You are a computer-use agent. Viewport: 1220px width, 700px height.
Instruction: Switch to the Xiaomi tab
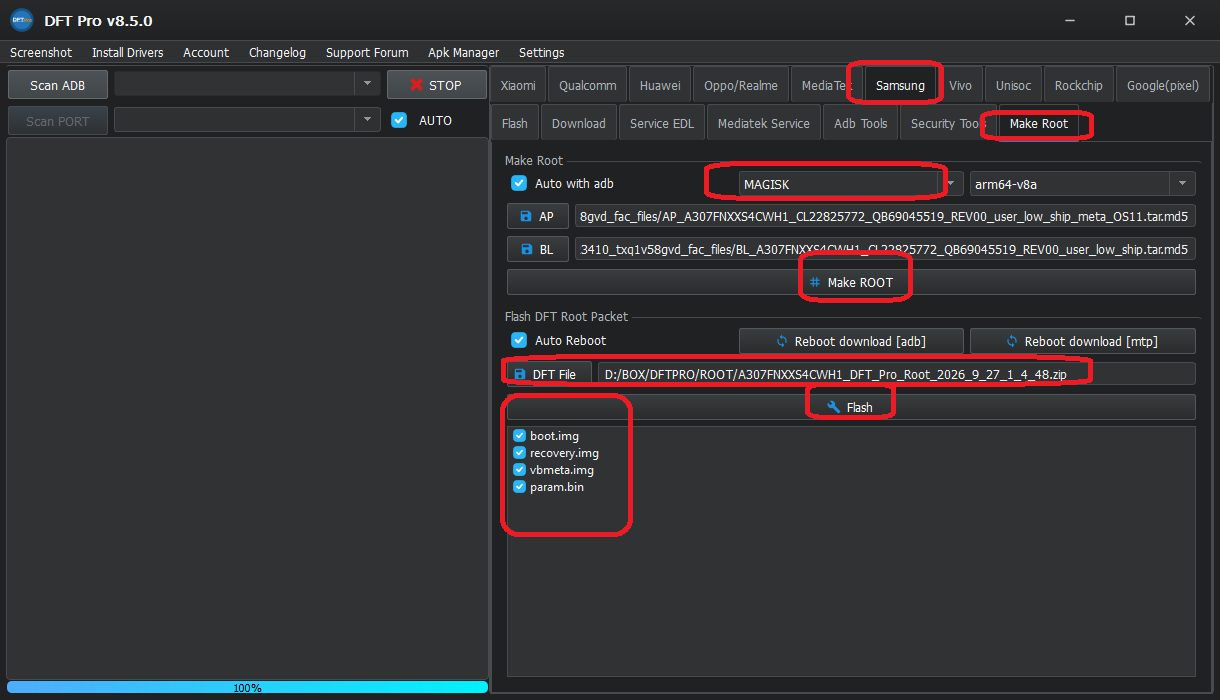(518, 85)
